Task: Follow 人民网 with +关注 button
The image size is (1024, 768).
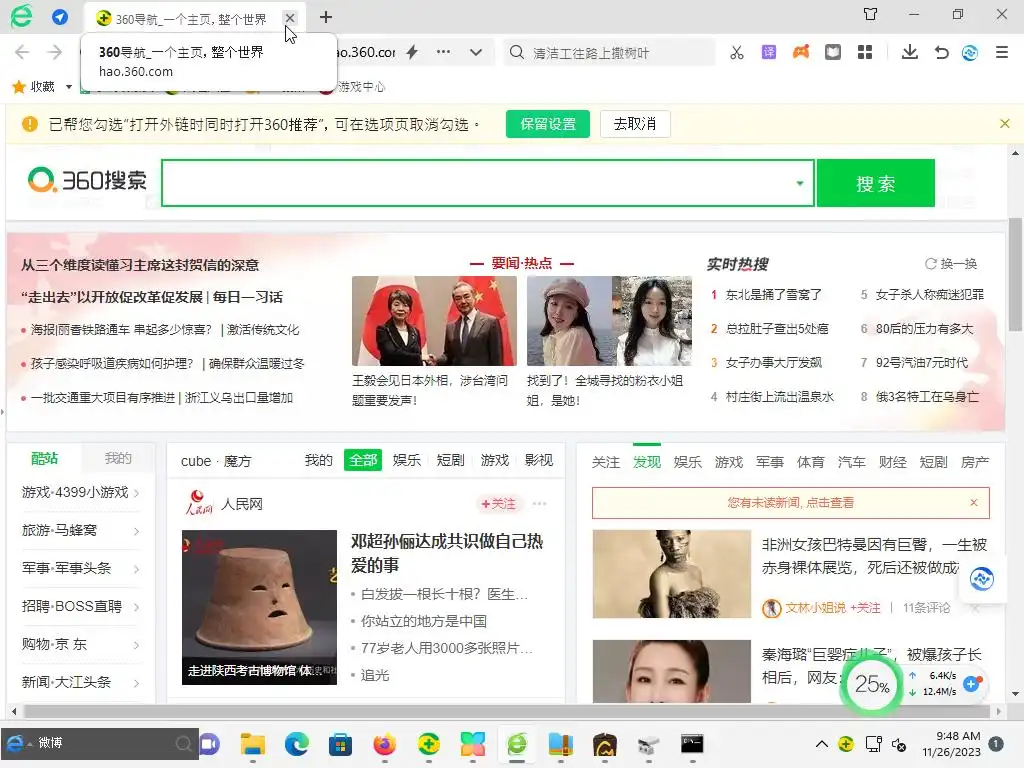Action: tap(498, 504)
